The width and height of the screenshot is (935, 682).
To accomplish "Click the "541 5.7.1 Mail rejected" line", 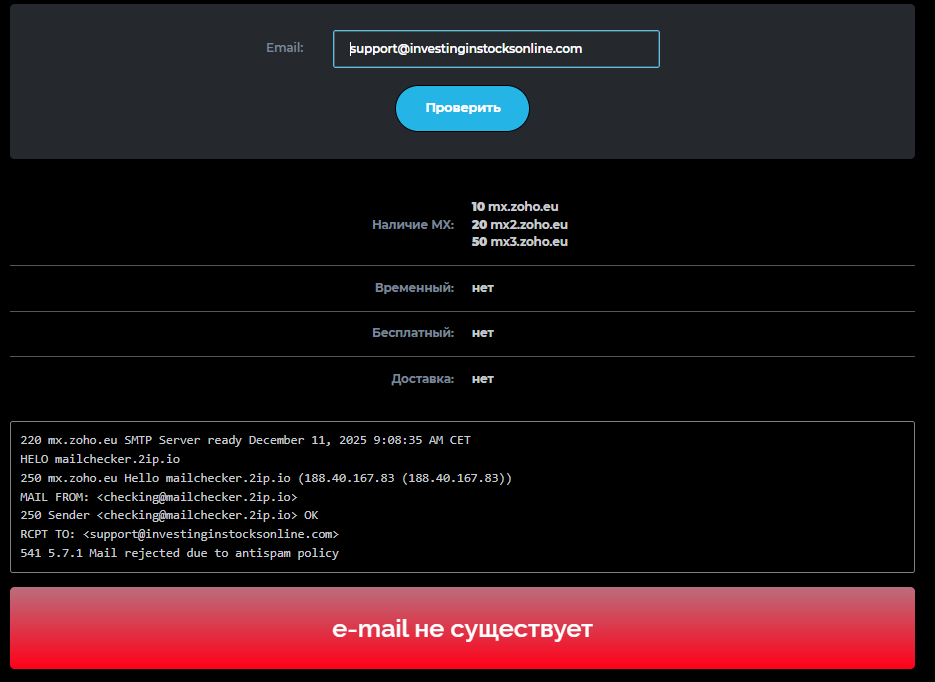I will (179, 552).
